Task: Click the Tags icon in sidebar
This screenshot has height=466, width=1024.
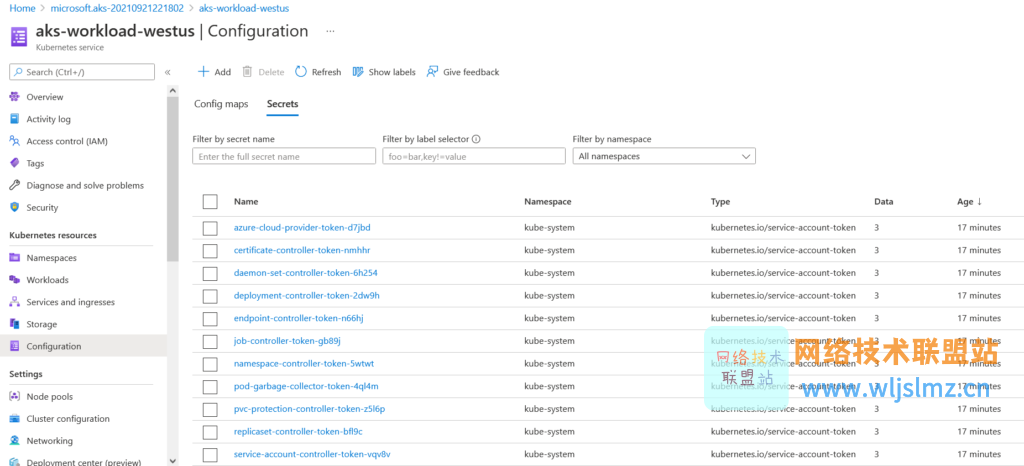Action: coord(14,163)
